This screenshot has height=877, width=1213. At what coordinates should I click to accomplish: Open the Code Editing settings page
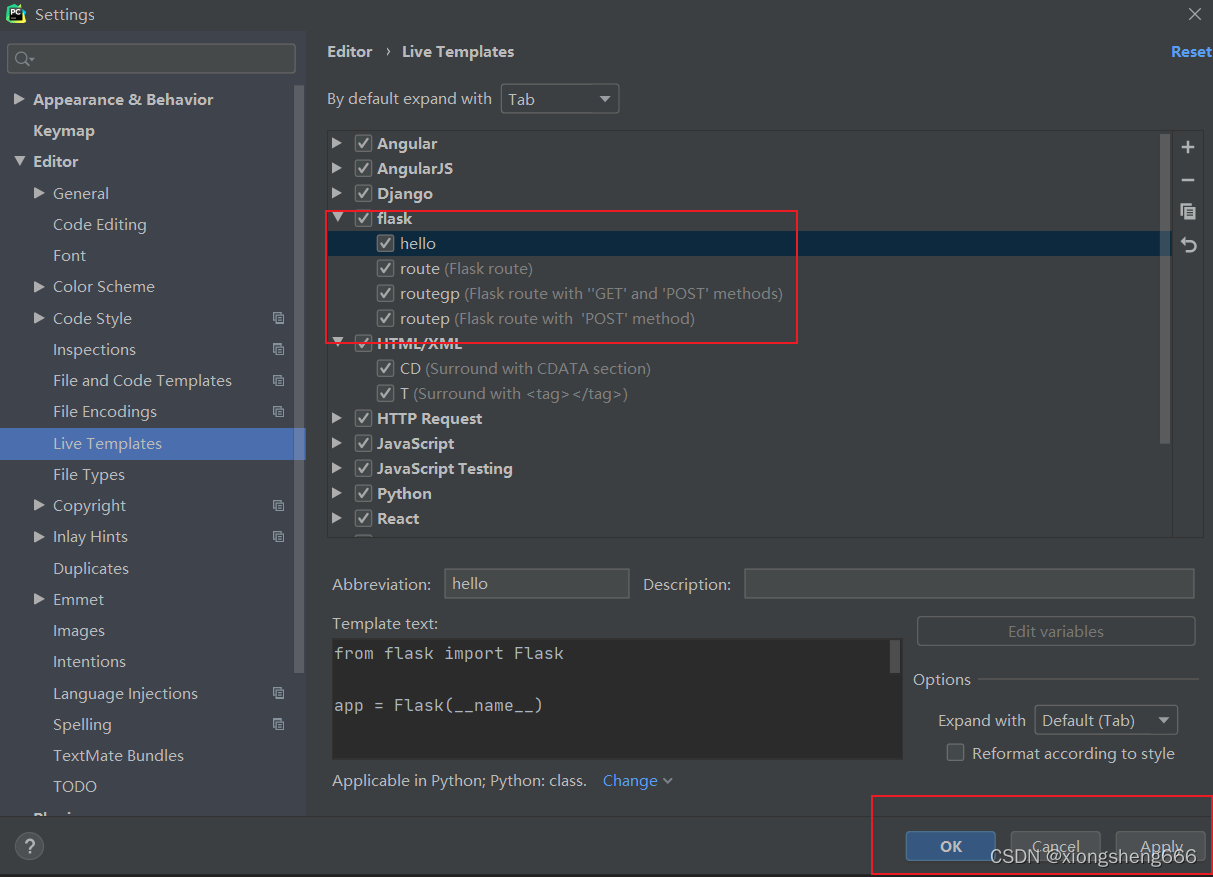(x=100, y=224)
